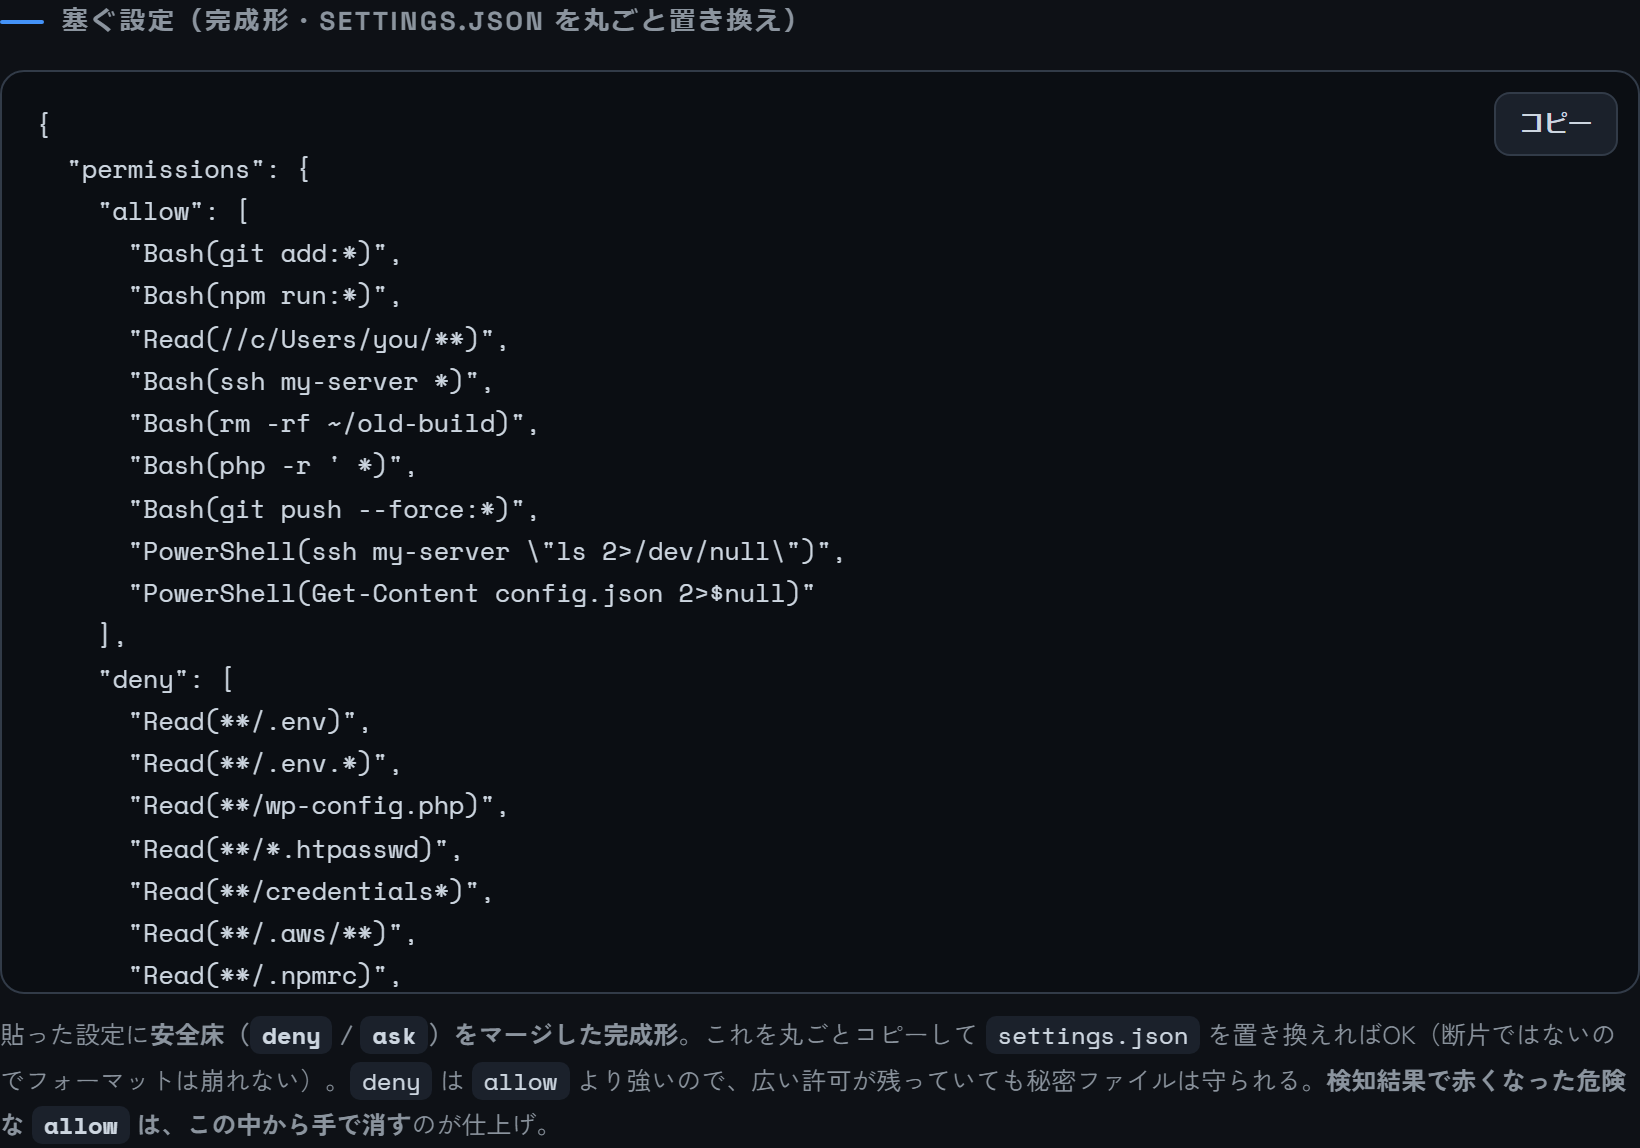
Task: Click the PowerShell ssh my-server ls line
Action: [x=487, y=552]
